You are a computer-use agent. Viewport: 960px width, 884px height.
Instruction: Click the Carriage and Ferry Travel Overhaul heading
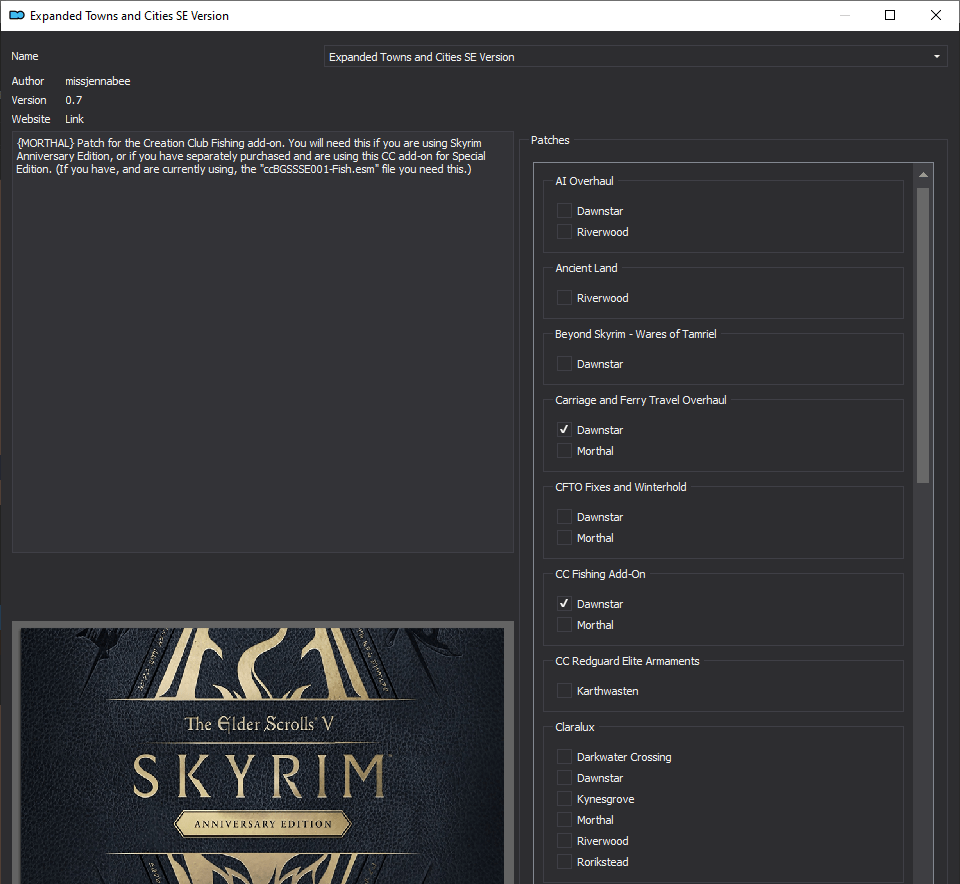640,400
